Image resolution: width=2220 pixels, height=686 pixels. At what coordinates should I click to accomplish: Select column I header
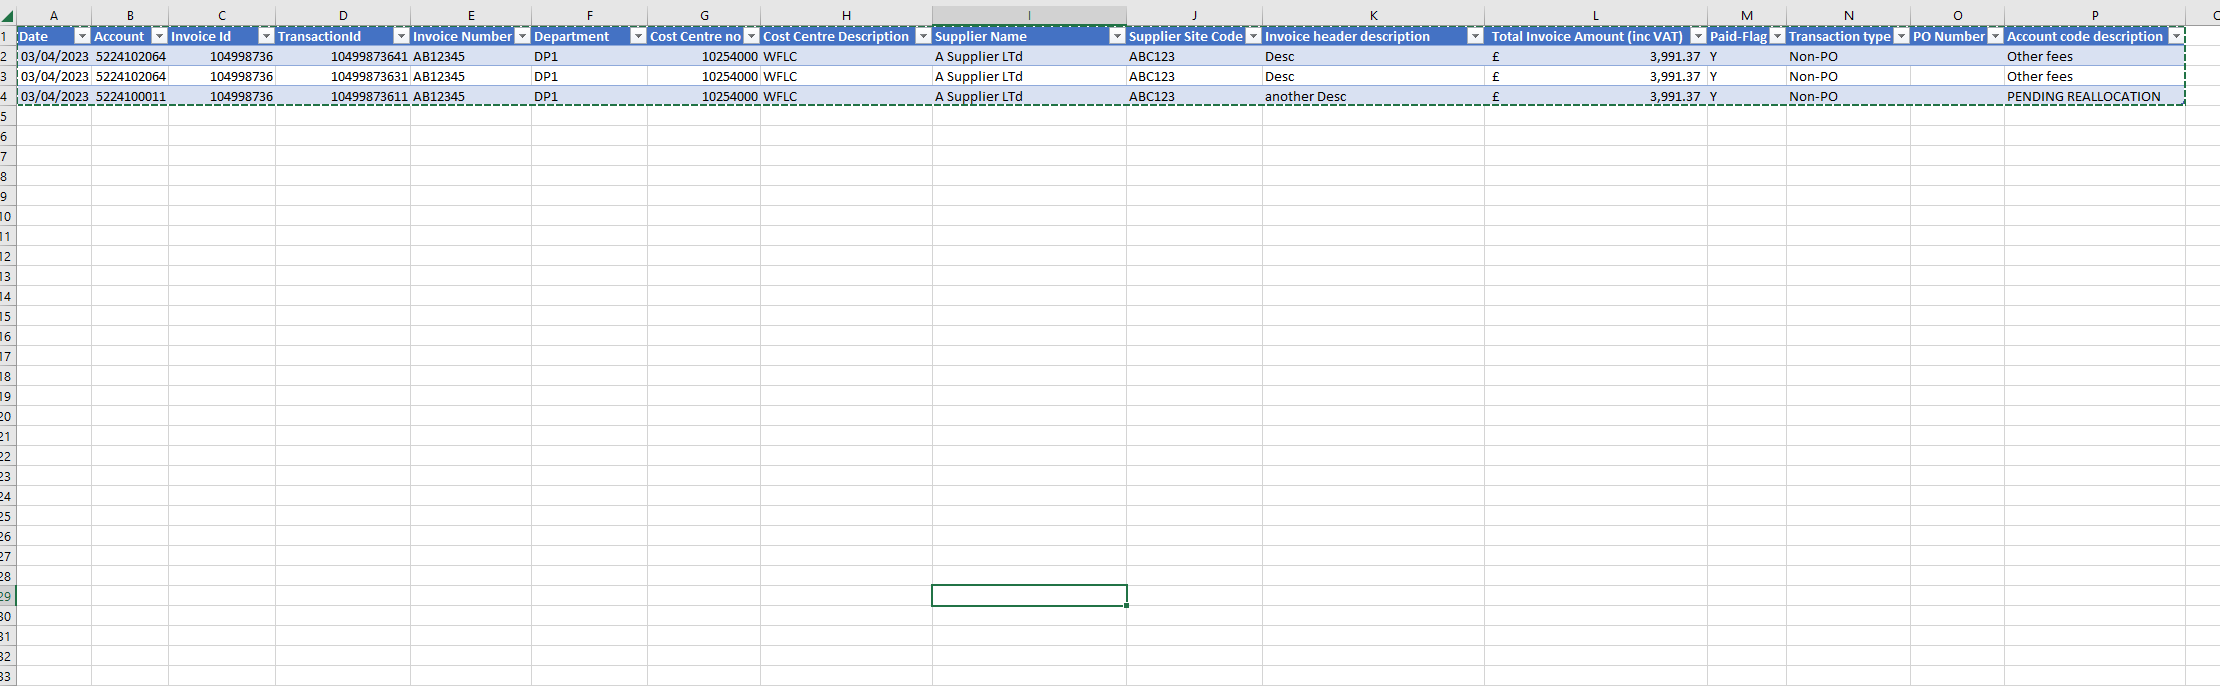(x=1029, y=15)
